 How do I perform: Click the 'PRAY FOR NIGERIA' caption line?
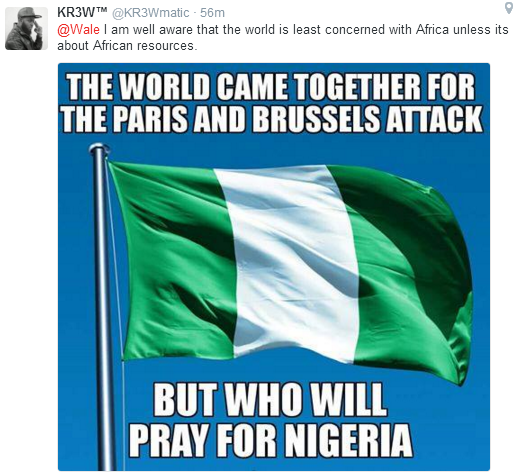[x=270, y=440]
